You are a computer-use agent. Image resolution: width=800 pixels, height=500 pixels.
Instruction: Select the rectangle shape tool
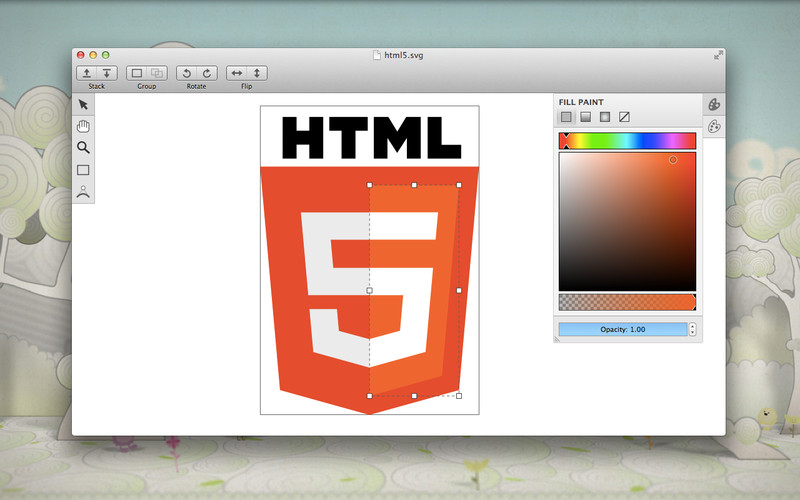point(83,170)
